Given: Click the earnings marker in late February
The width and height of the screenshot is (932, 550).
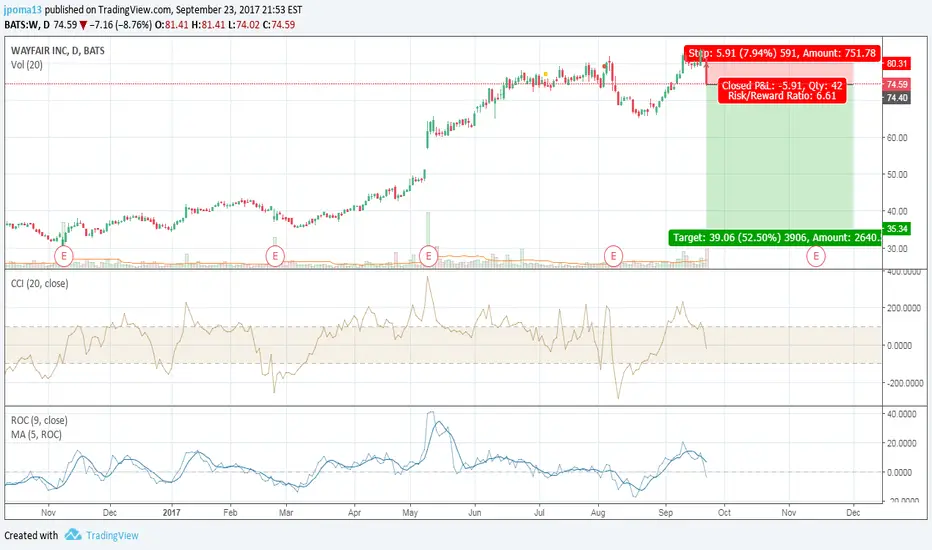Looking at the screenshot, I should click(x=275, y=256).
